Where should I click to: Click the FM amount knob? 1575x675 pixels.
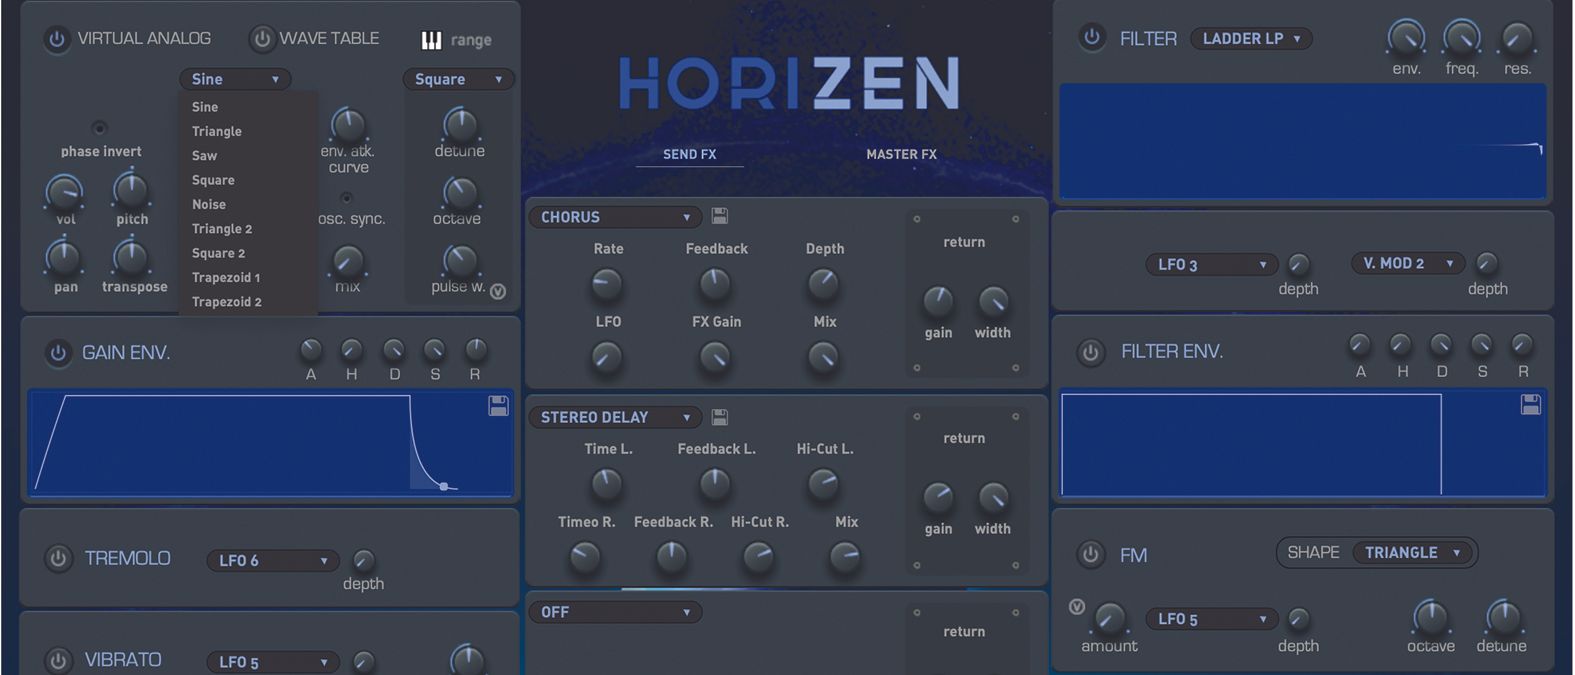coord(1109,619)
